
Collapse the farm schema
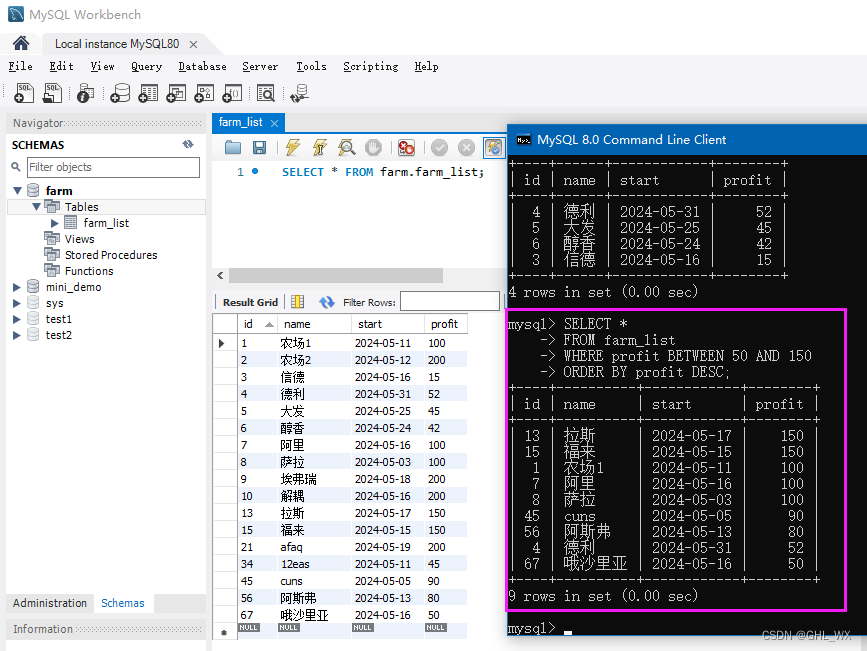point(17,191)
